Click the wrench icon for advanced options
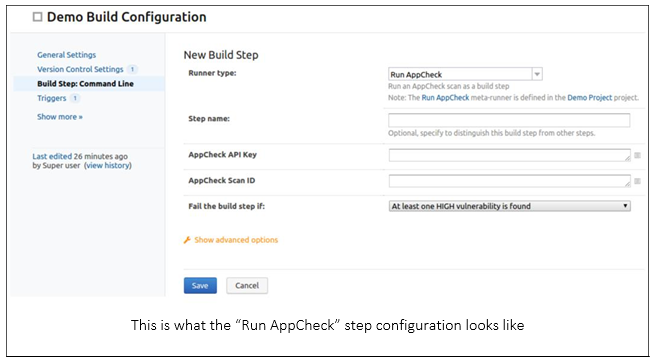Screen dimensions: 655x361 coord(187,240)
